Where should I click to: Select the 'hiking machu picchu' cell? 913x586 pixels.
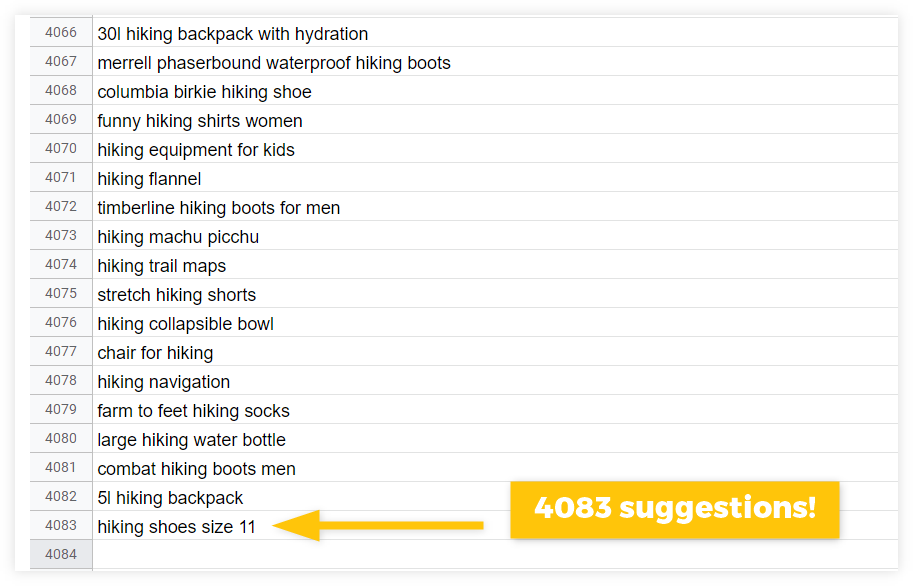pos(495,236)
